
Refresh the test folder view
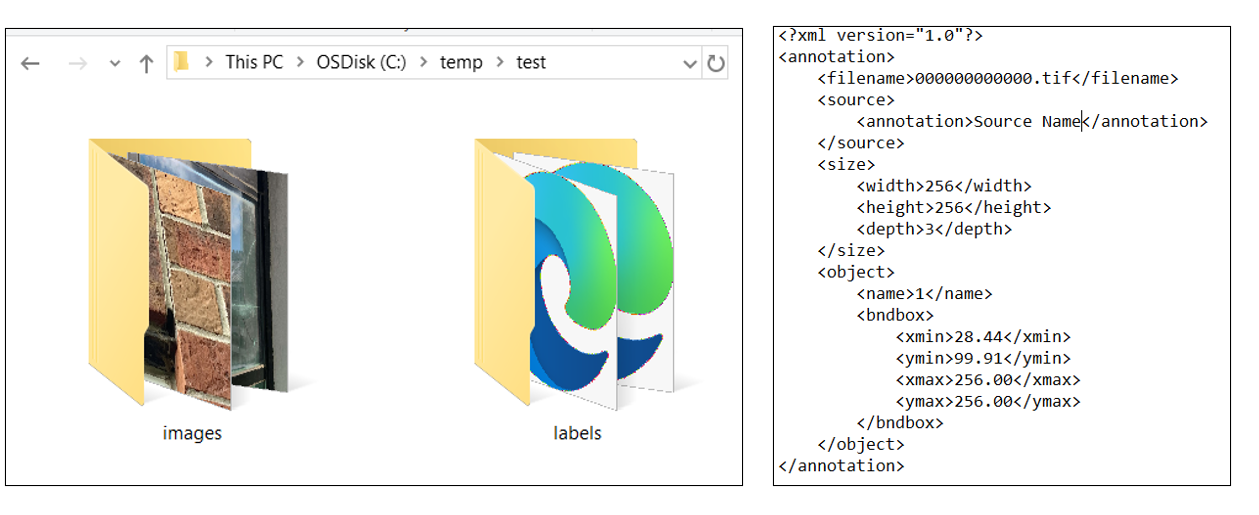click(715, 63)
